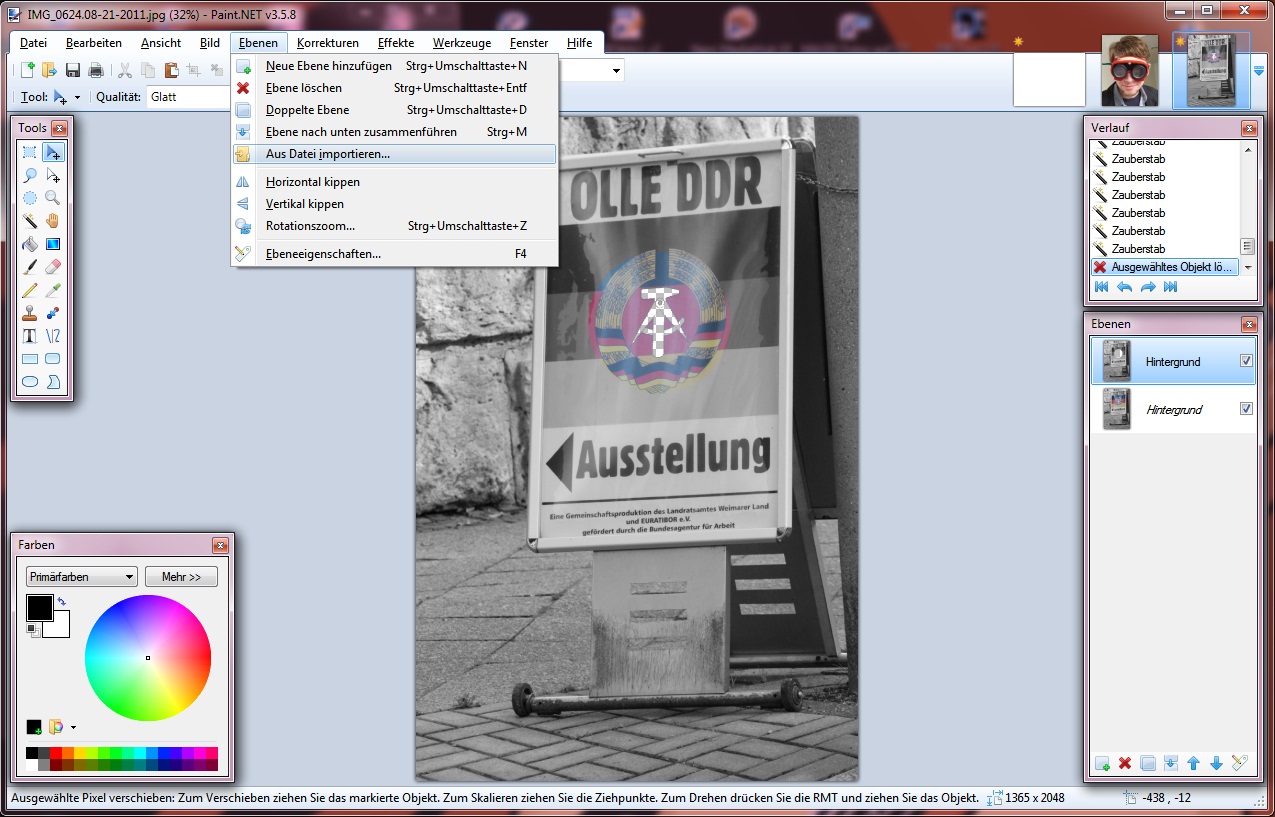This screenshot has width=1275, height=817.
Task: Select the Recolor tool
Action: [54, 313]
